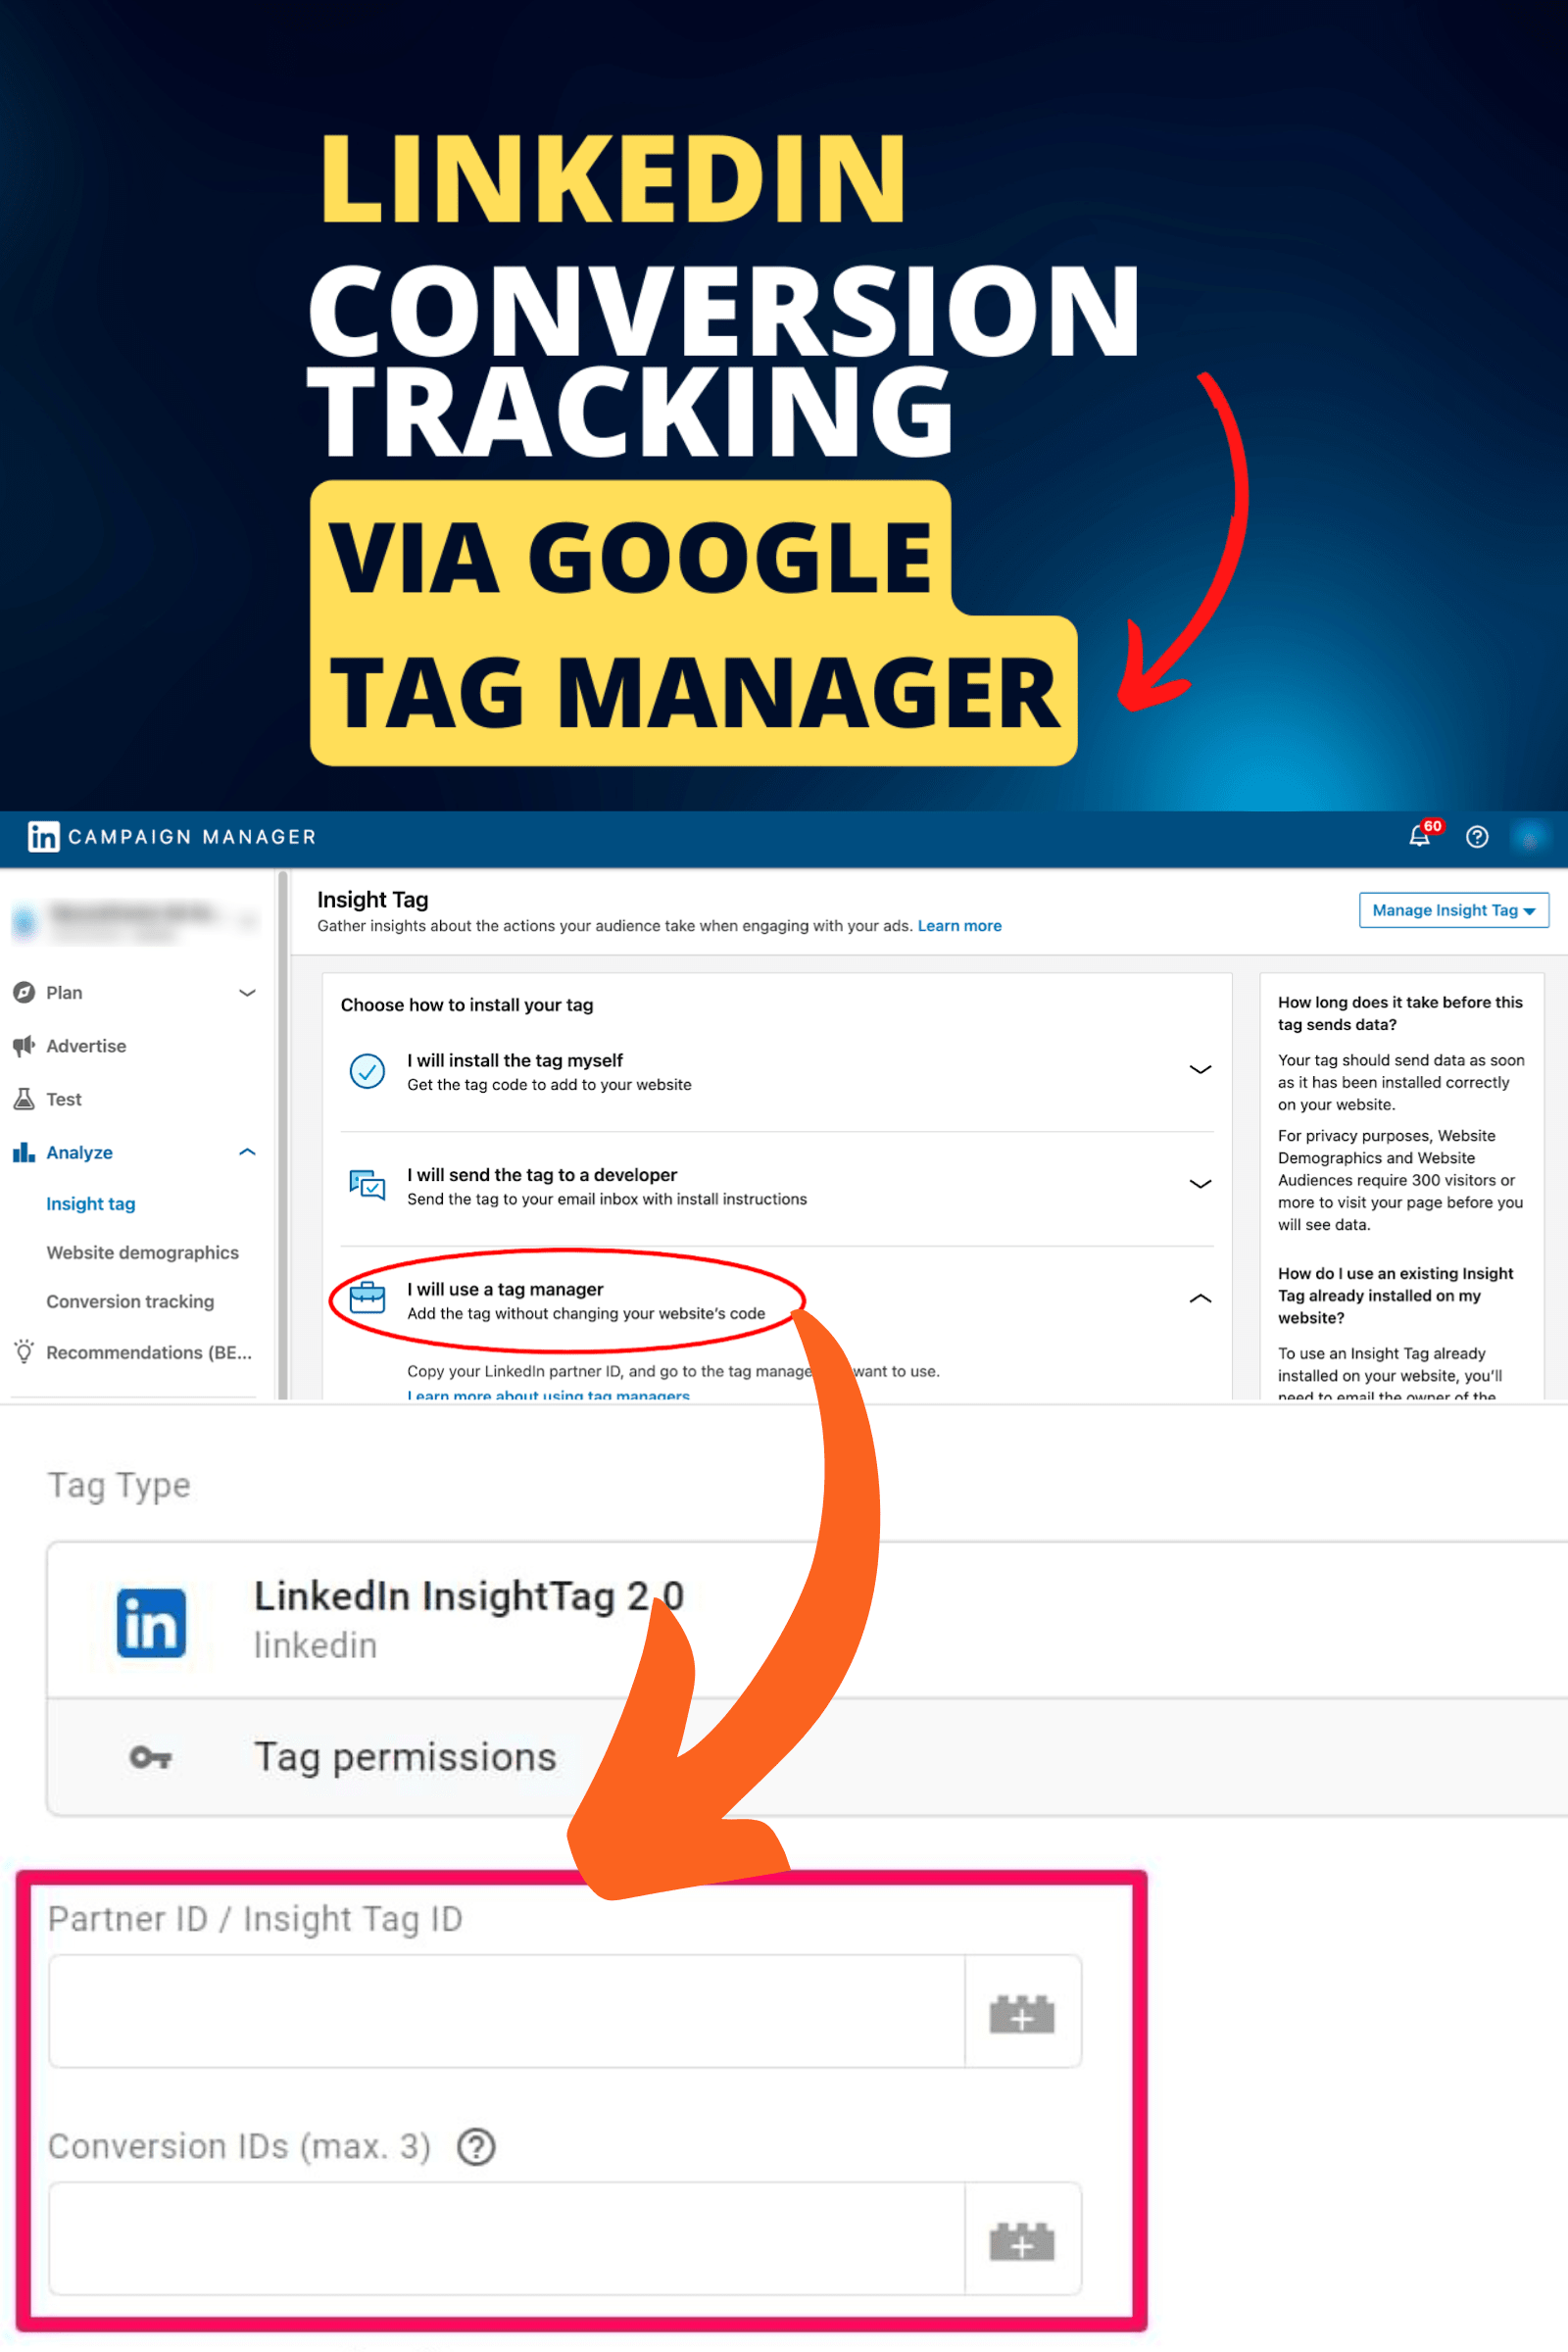Open the Manage Insight Tag dropdown

coord(1453,910)
